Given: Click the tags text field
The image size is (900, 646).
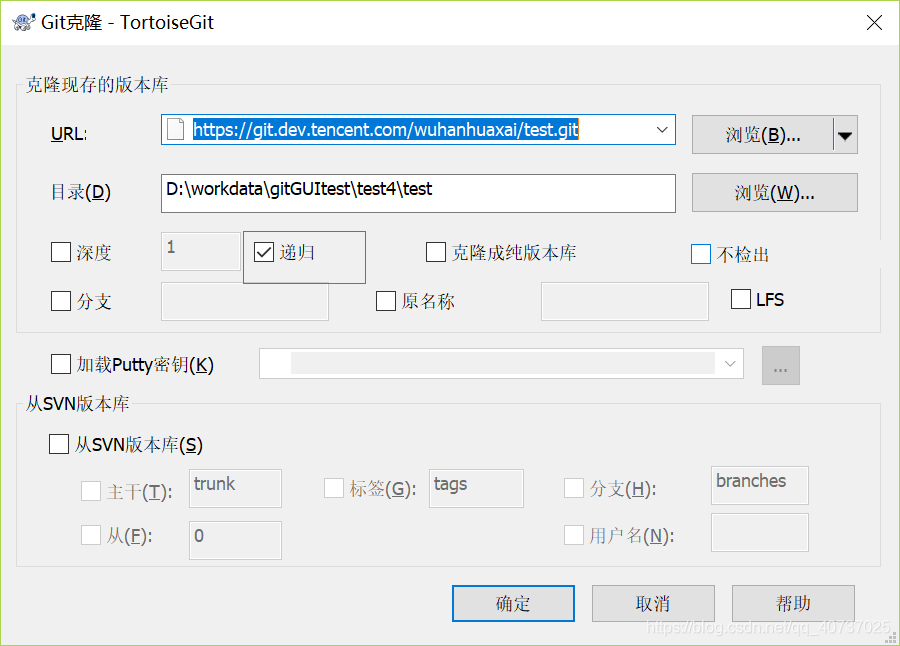Looking at the screenshot, I should [x=476, y=488].
